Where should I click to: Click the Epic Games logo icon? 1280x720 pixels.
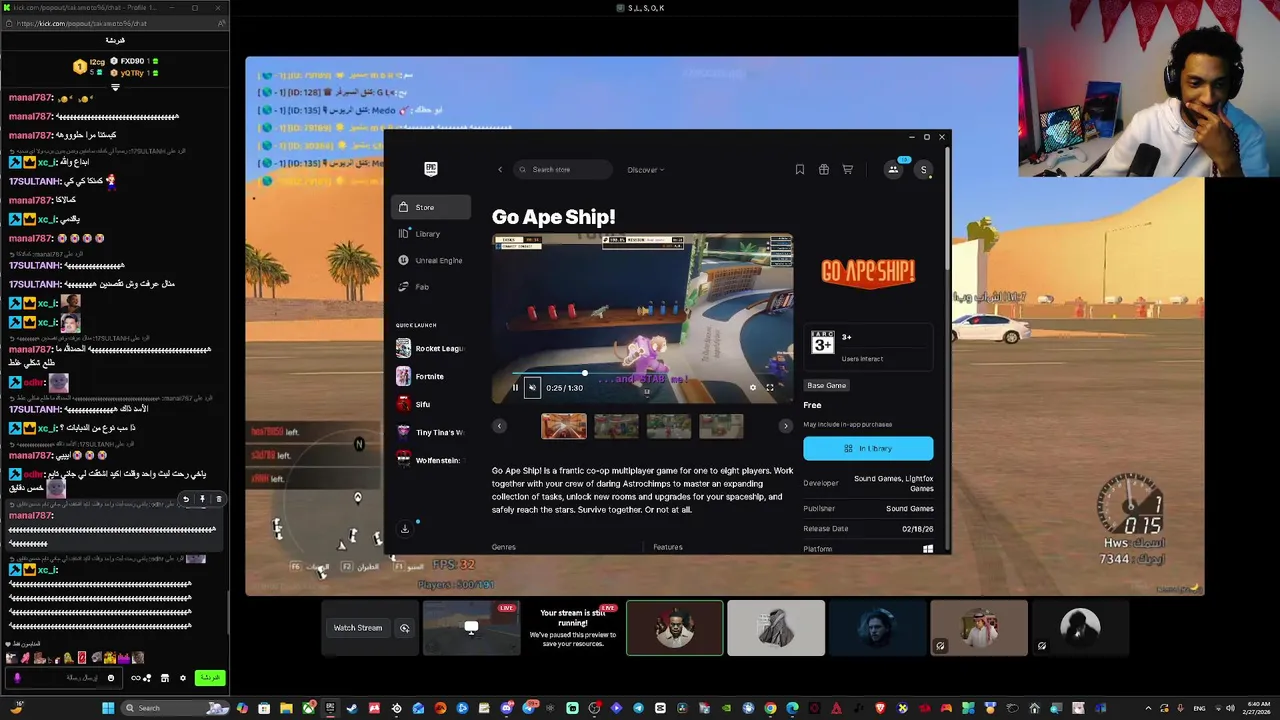tap(430, 169)
